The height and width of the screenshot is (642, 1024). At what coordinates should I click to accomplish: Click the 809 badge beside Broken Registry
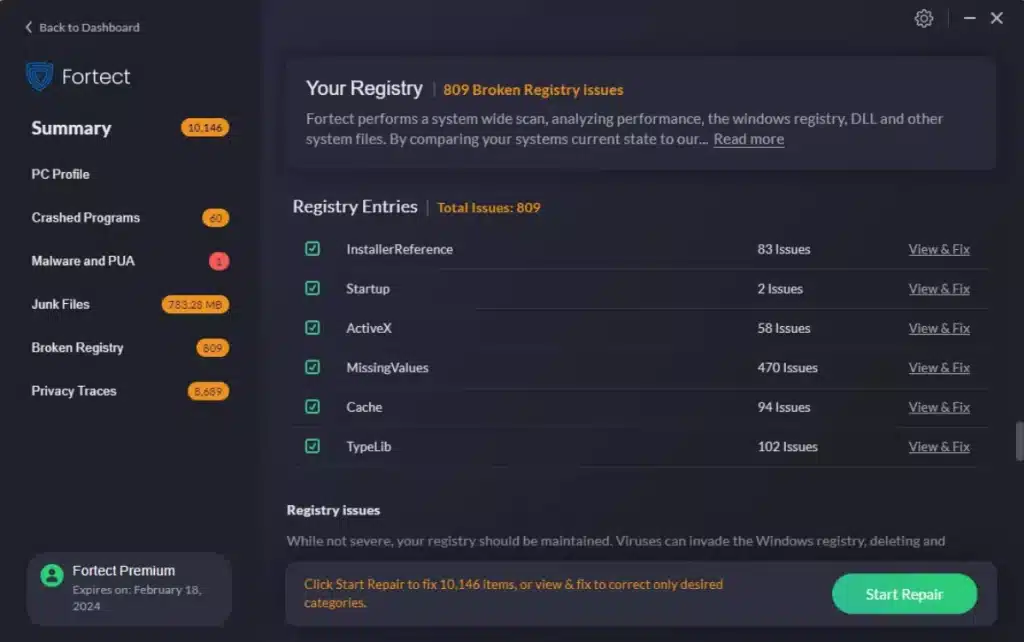pyautogui.click(x=212, y=348)
